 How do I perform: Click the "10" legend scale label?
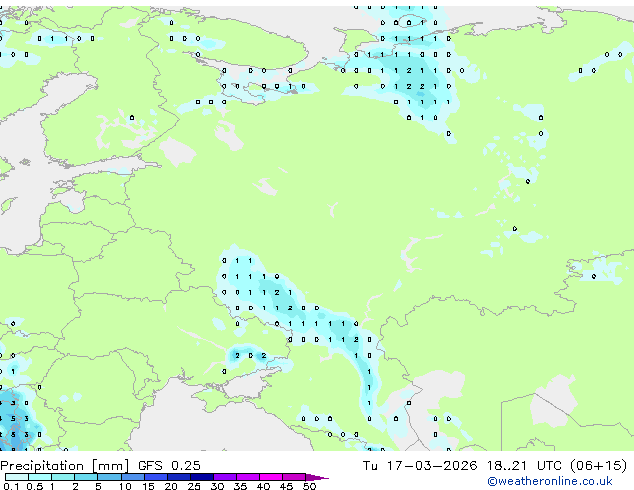[125, 486]
